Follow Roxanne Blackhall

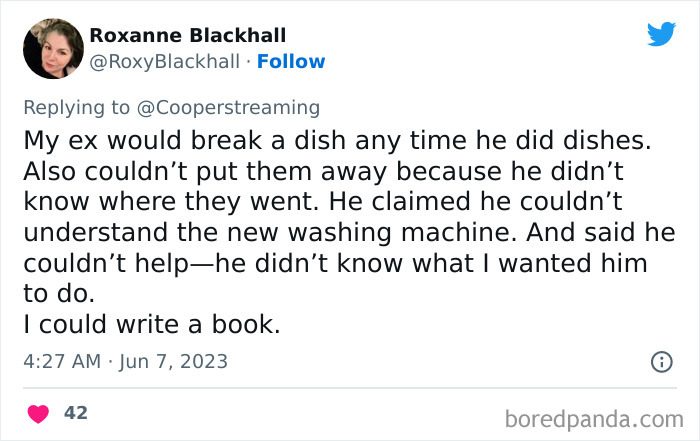click(291, 62)
